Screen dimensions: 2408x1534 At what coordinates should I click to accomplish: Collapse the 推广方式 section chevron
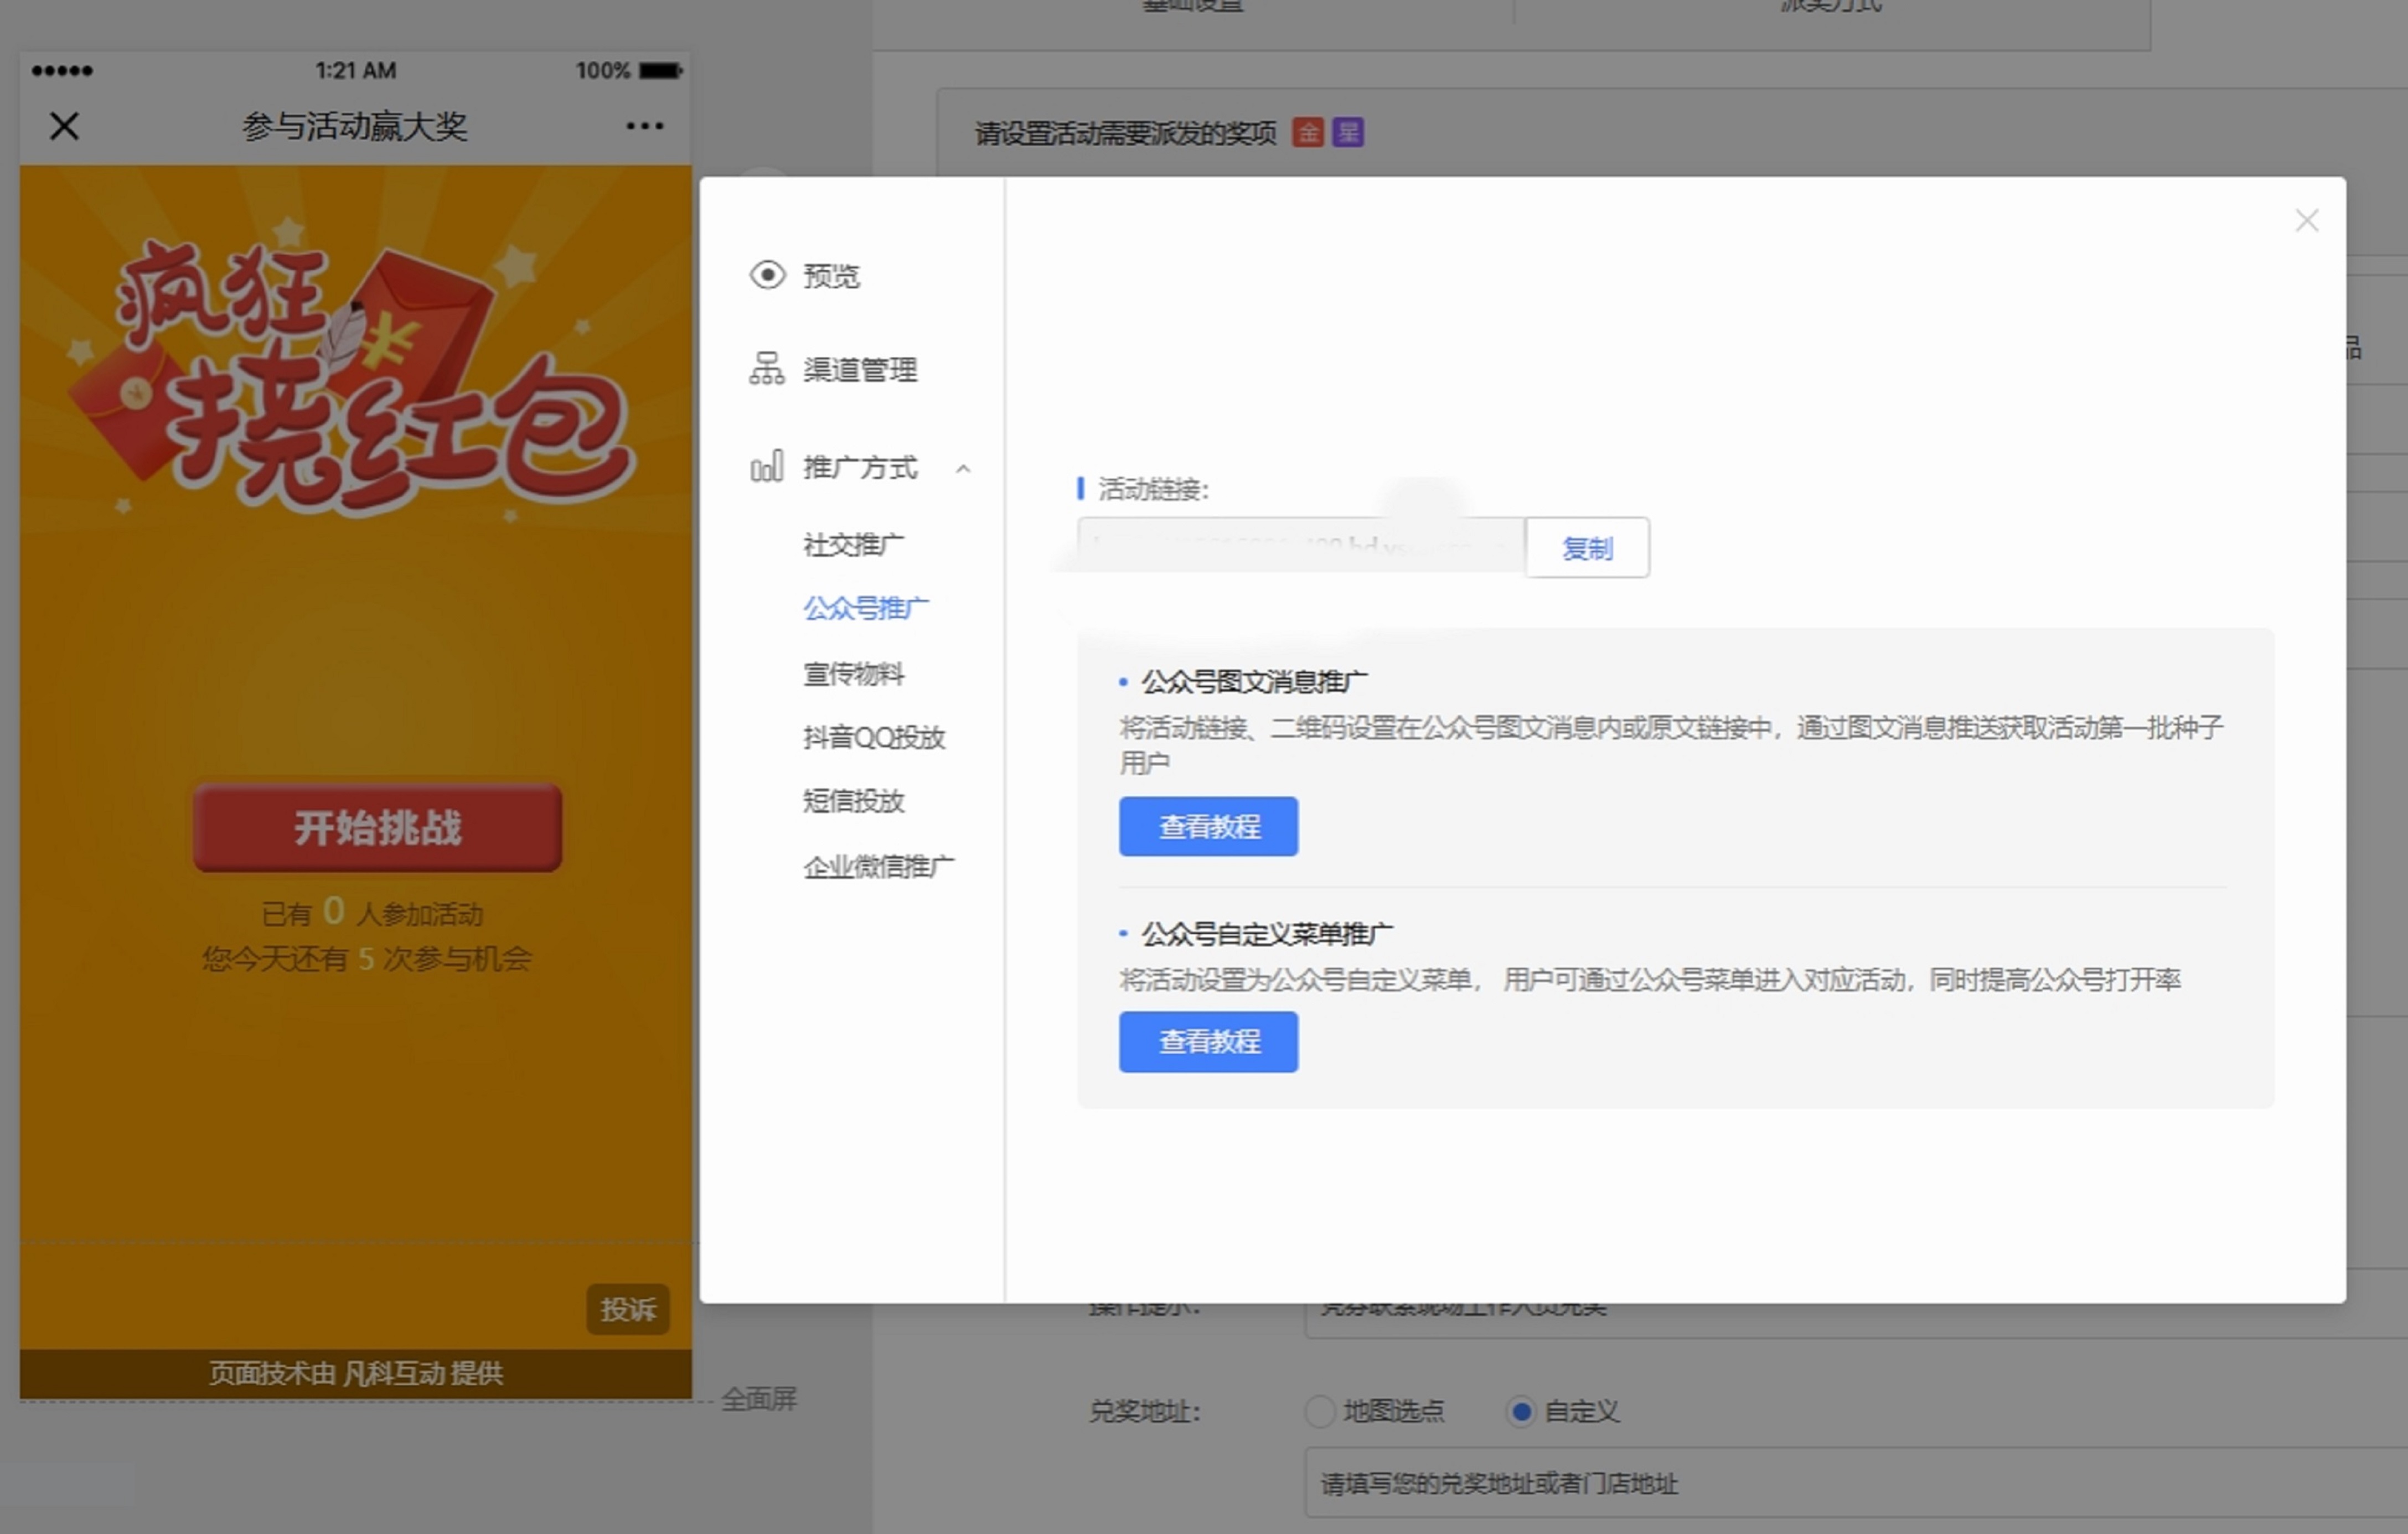[x=963, y=468]
